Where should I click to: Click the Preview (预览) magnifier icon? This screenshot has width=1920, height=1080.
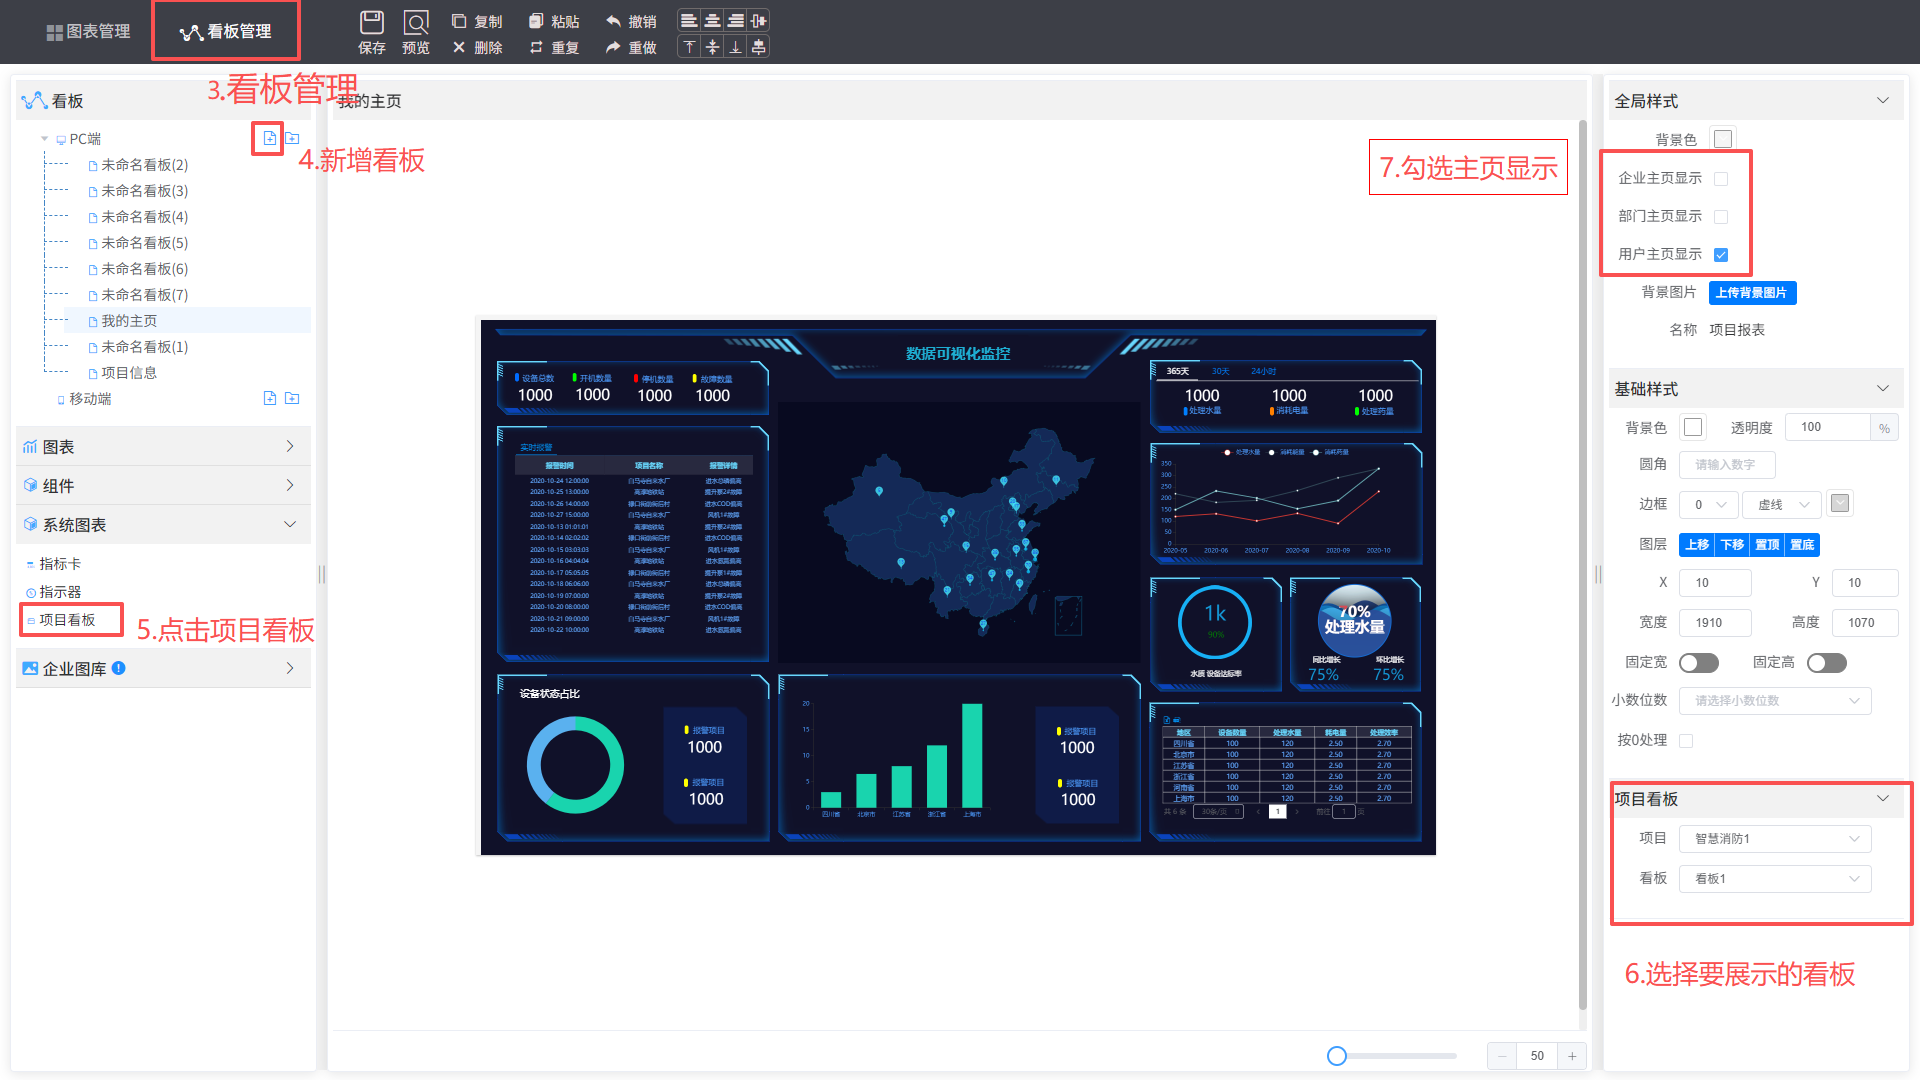click(416, 22)
